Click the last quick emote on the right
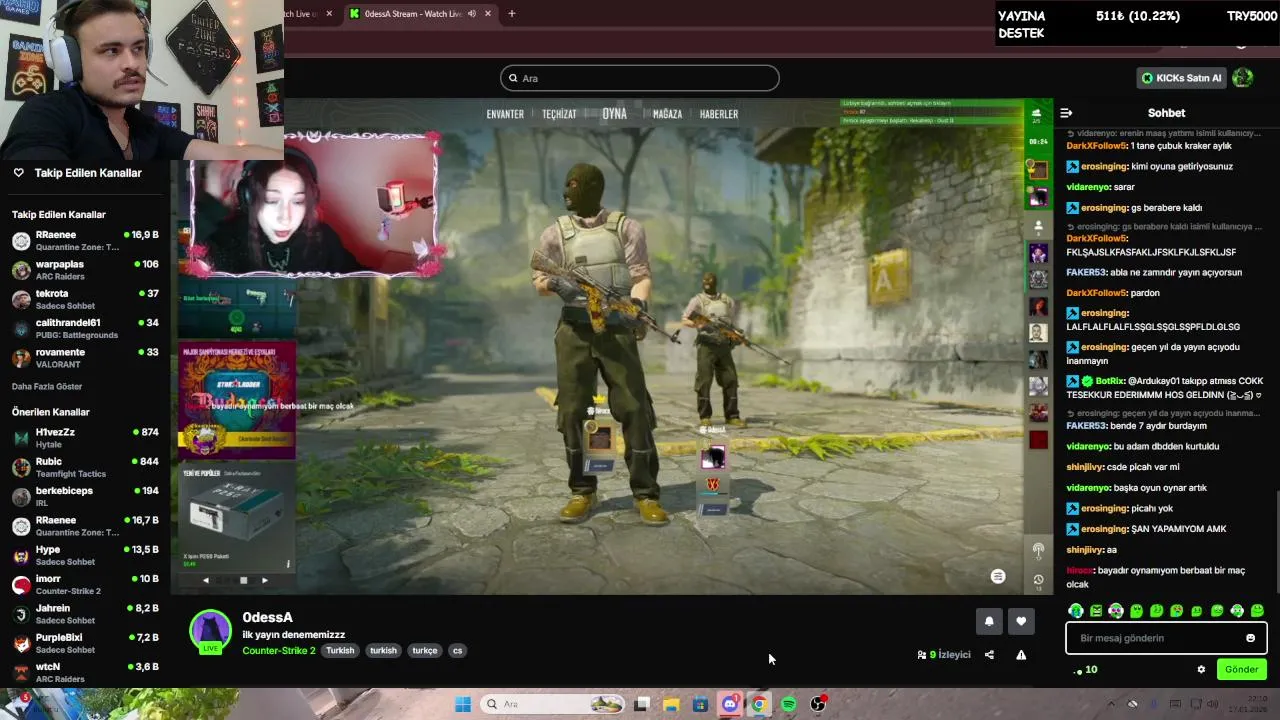This screenshot has height=720, width=1280. pyautogui.click(x=1257, y=611)
